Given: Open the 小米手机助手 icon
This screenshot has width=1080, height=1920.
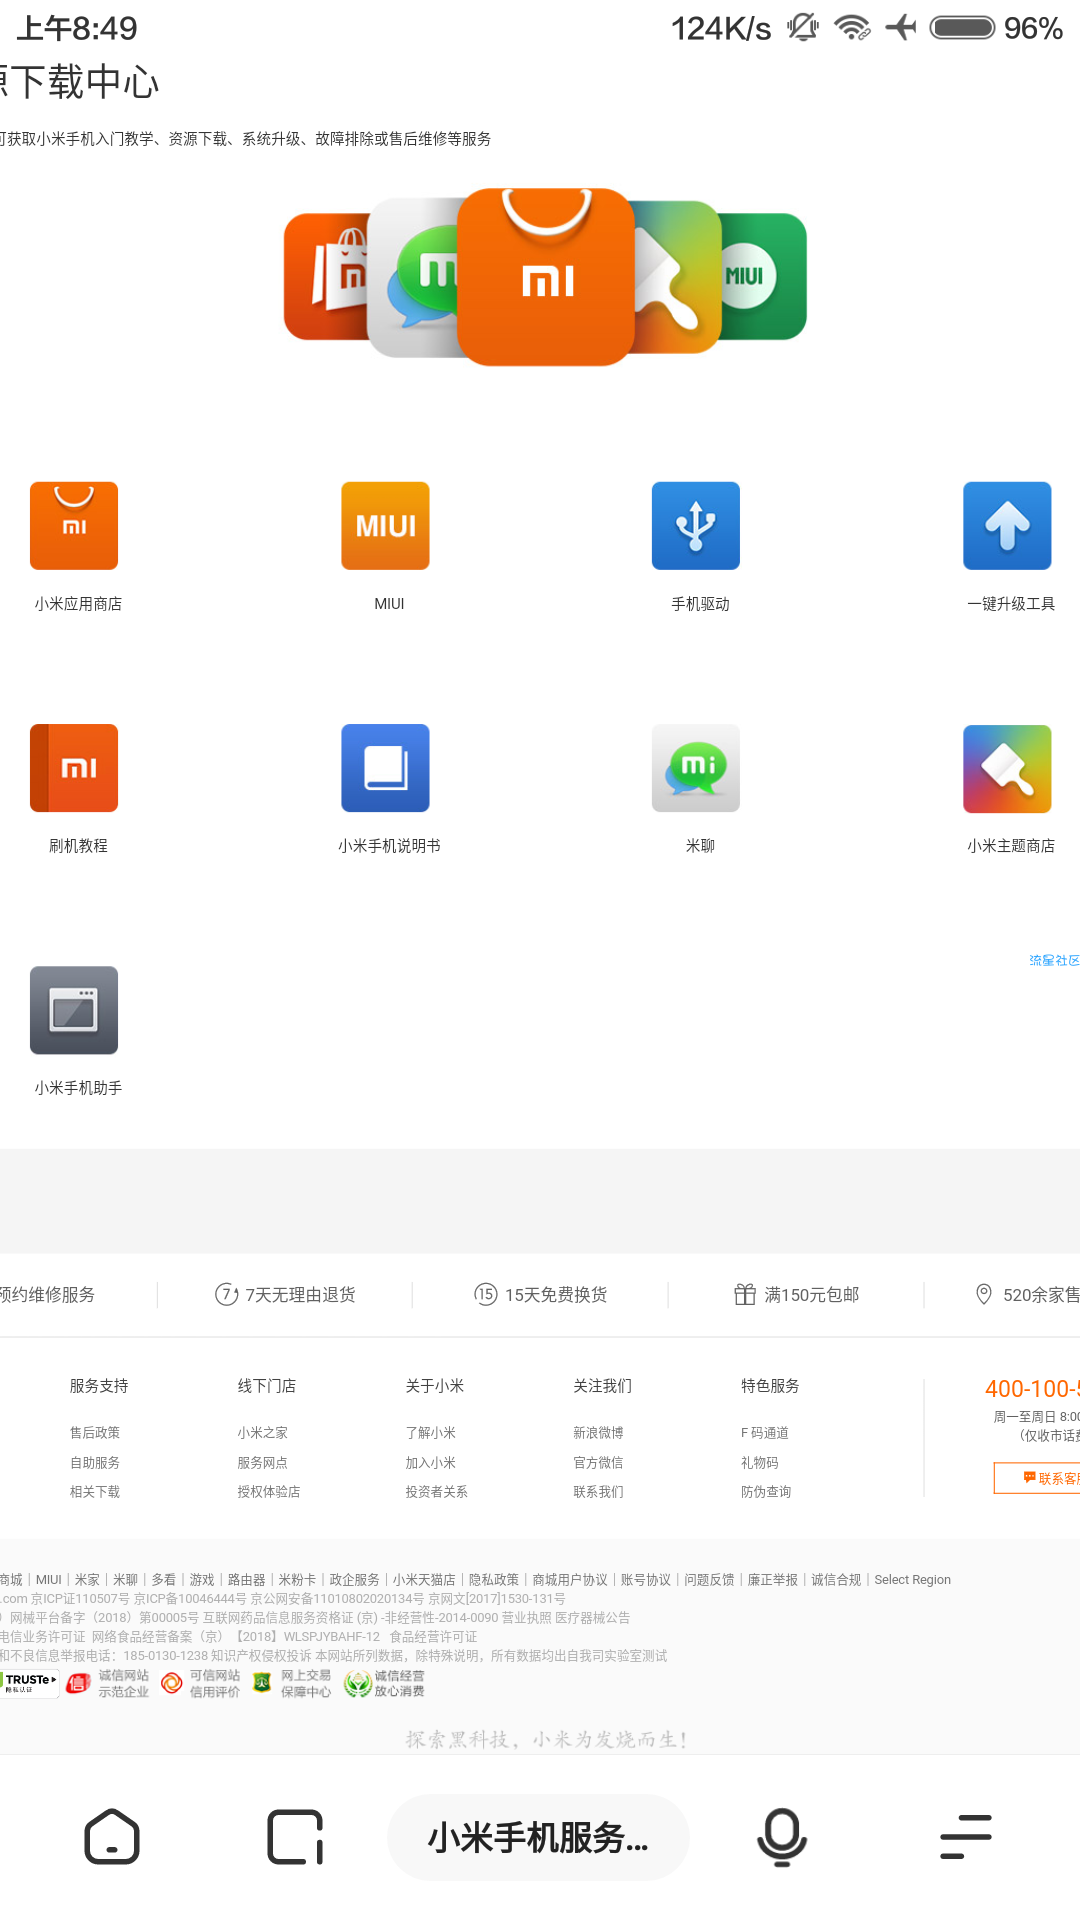Looking at the screenshot, I should tap(74, 1010).
